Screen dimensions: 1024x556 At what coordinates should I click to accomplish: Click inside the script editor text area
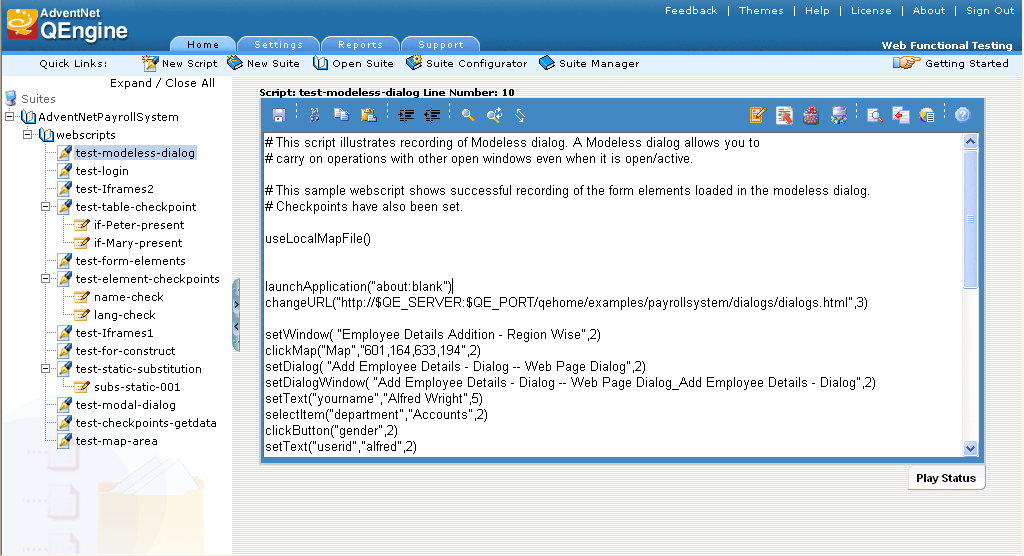click(x=613, y=295)
